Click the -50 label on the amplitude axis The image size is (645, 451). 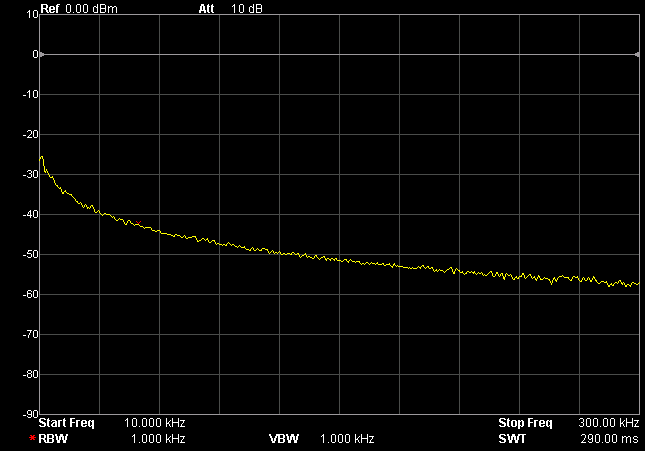[x=30, y=254]
